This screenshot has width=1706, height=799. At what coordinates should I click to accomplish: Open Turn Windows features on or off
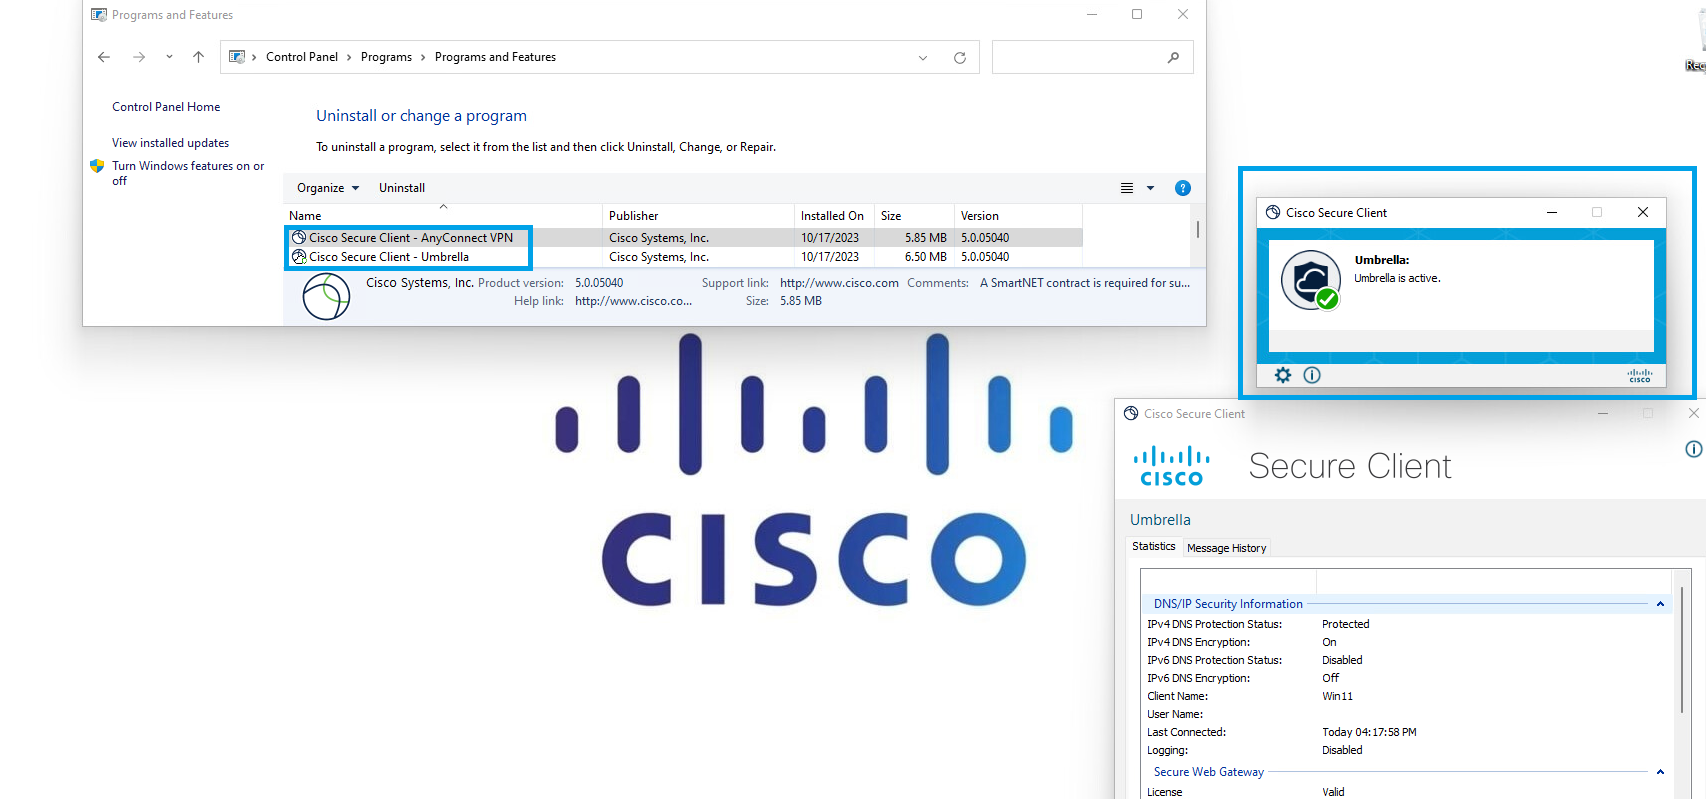pos(188,173)
